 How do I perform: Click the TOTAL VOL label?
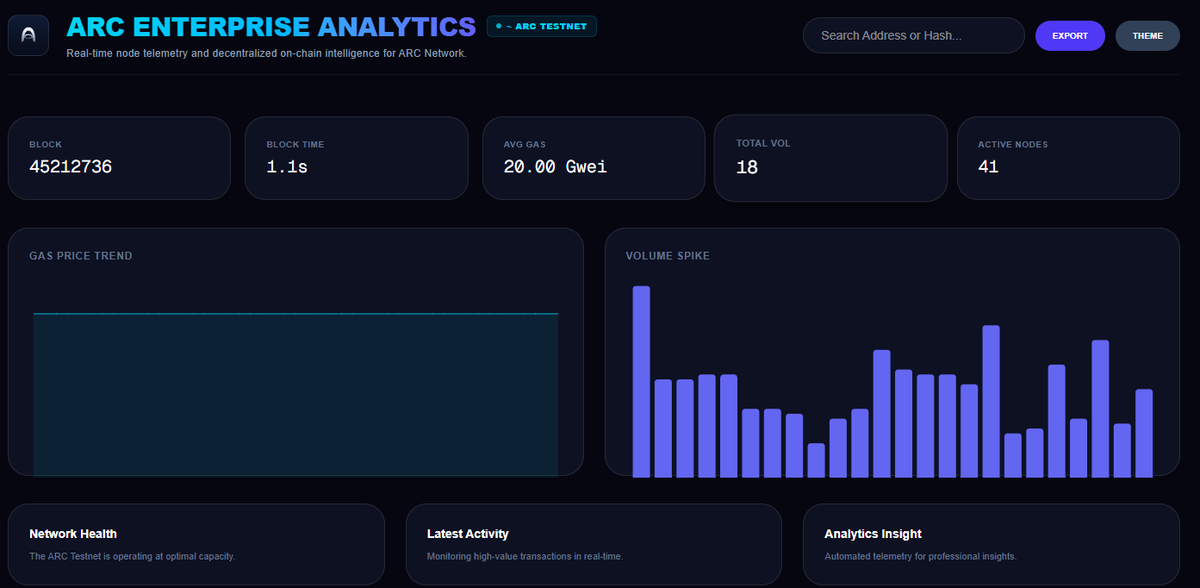(x=763, y=143)
